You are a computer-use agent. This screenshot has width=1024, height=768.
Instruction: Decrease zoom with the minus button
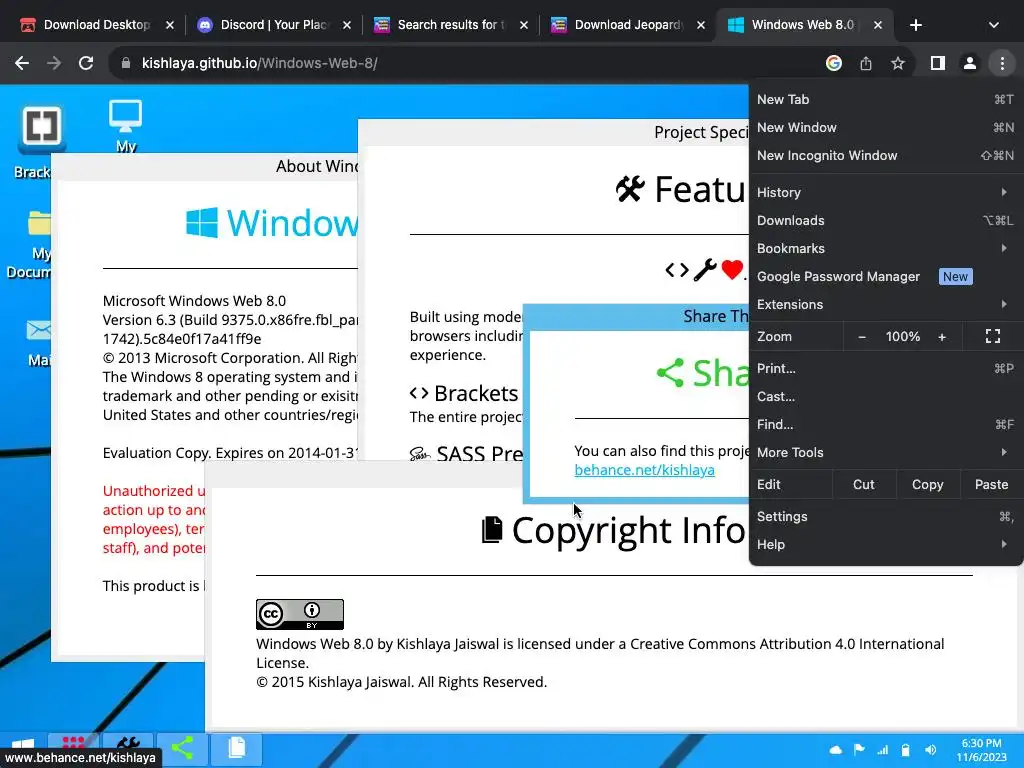click(861, 337)
